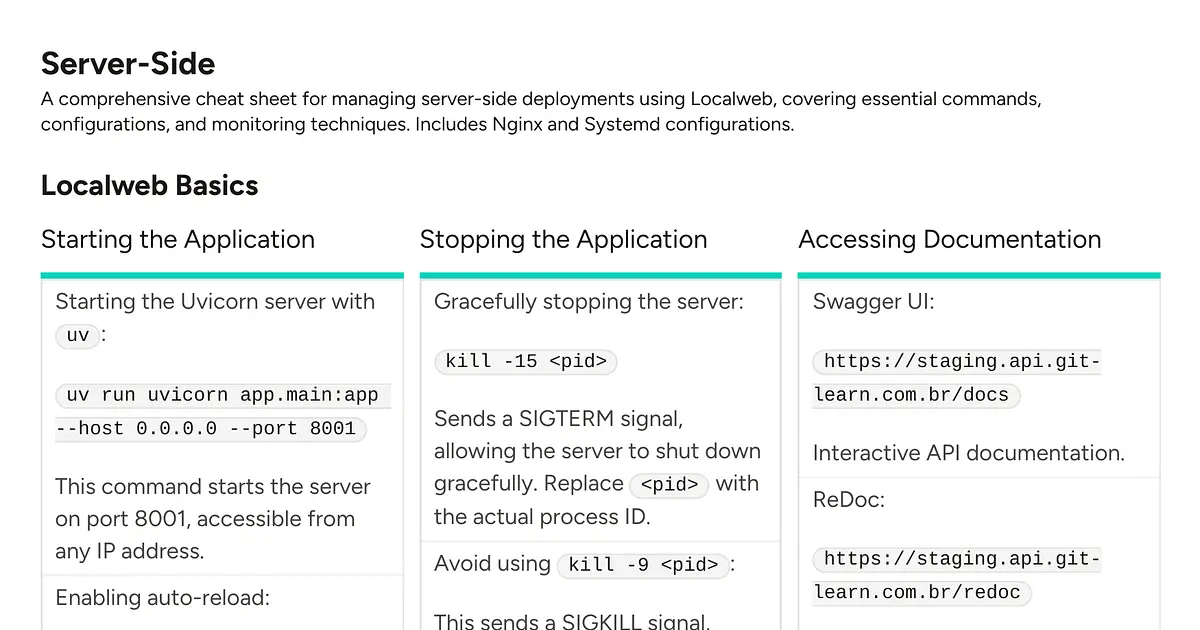Click the kill -15 <pid> command snippet

tap(525, 361)
